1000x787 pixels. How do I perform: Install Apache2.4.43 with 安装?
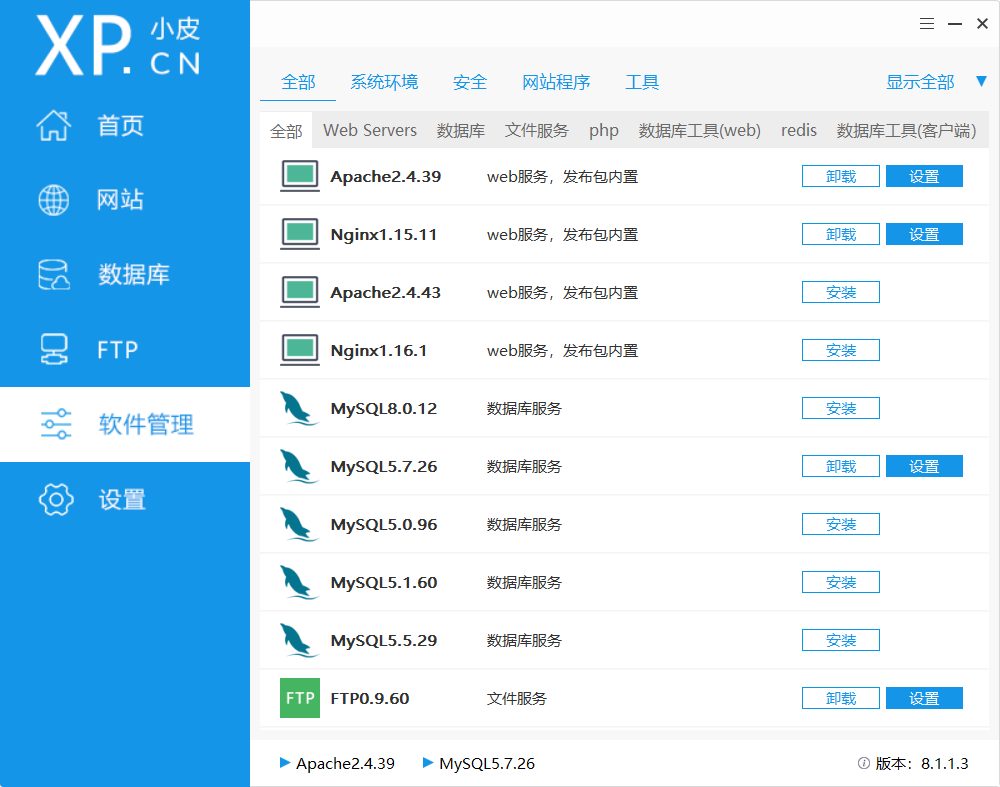(841, 292)
